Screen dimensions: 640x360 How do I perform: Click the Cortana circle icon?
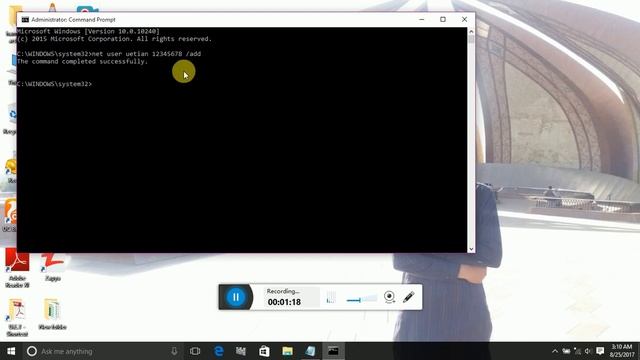click(x=31, y=351)
